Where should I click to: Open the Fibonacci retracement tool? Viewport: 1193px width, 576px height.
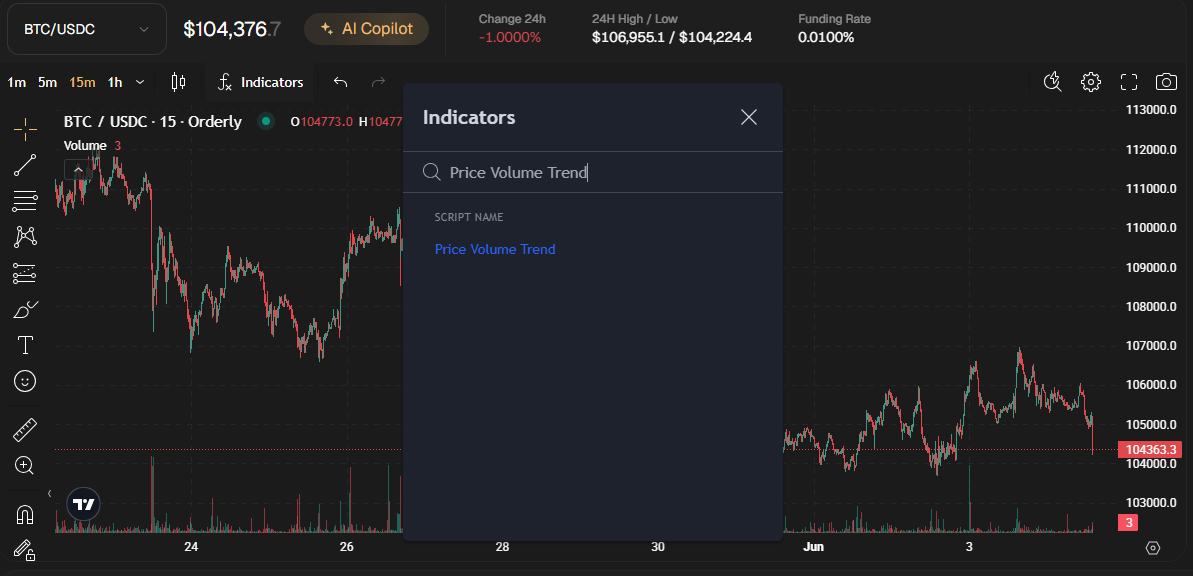coord(25,201)
